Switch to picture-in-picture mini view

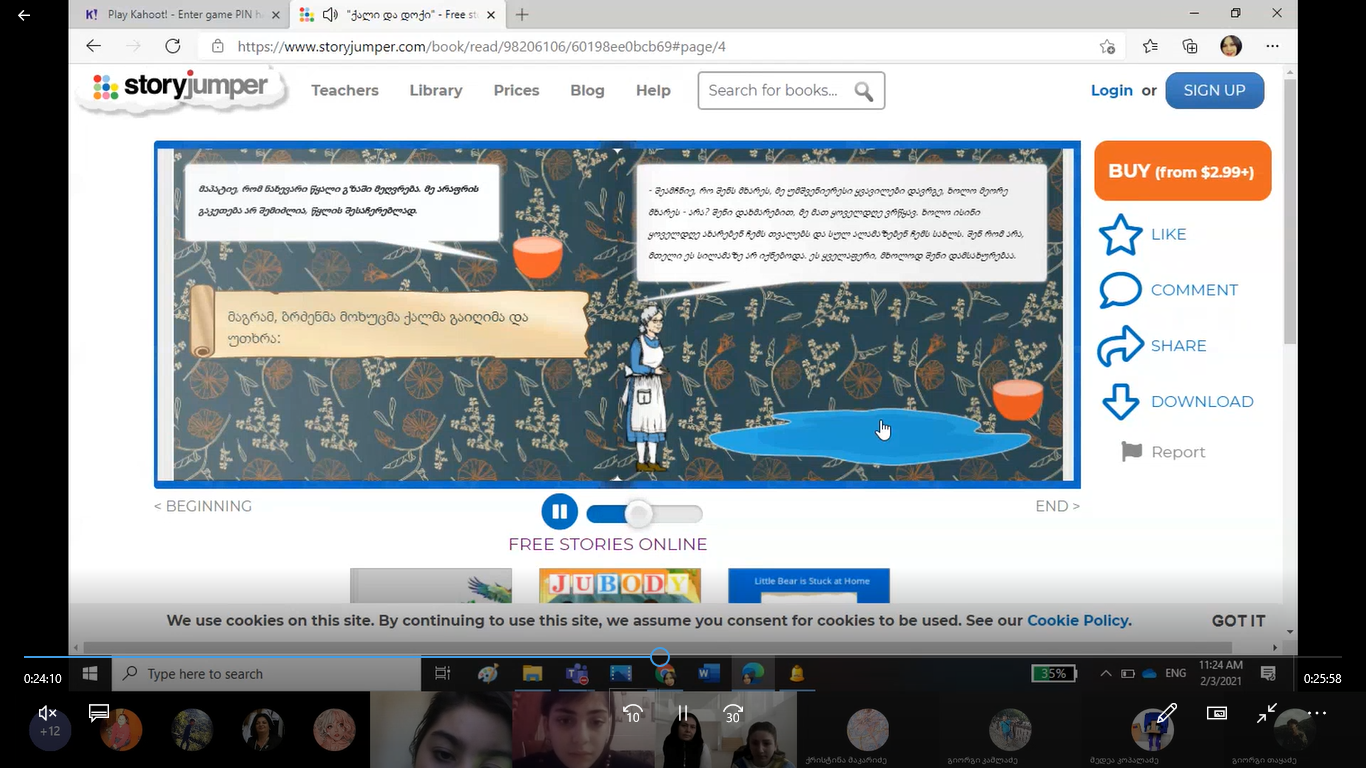[1217, 713]
